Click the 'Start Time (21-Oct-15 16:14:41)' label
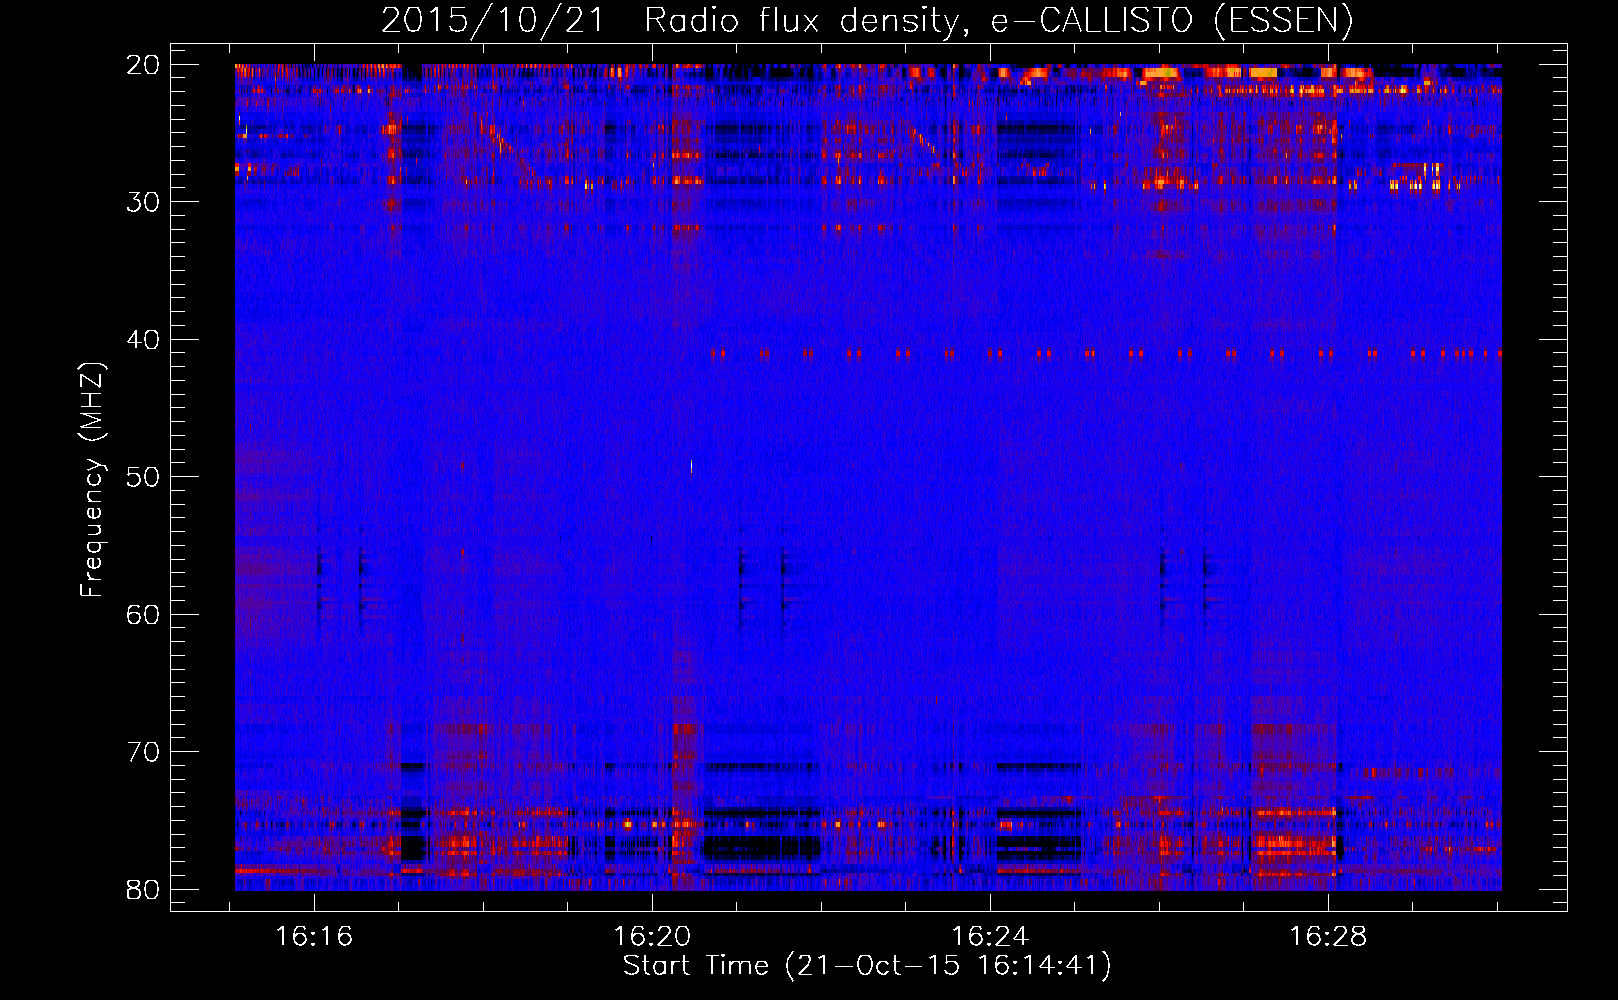Viewport: 1618px width, 1000px height. pyautogui.click(x=867, y=966)
